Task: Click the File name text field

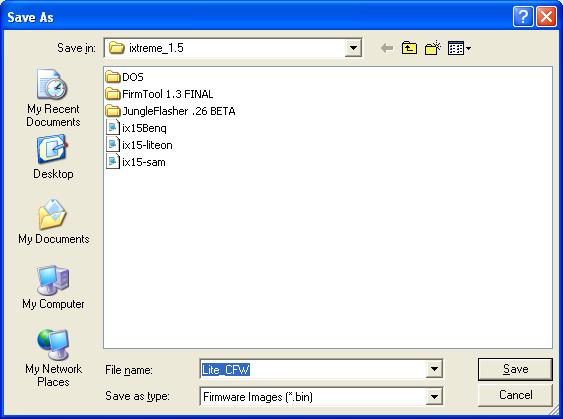Action: [x=313, y=369]
